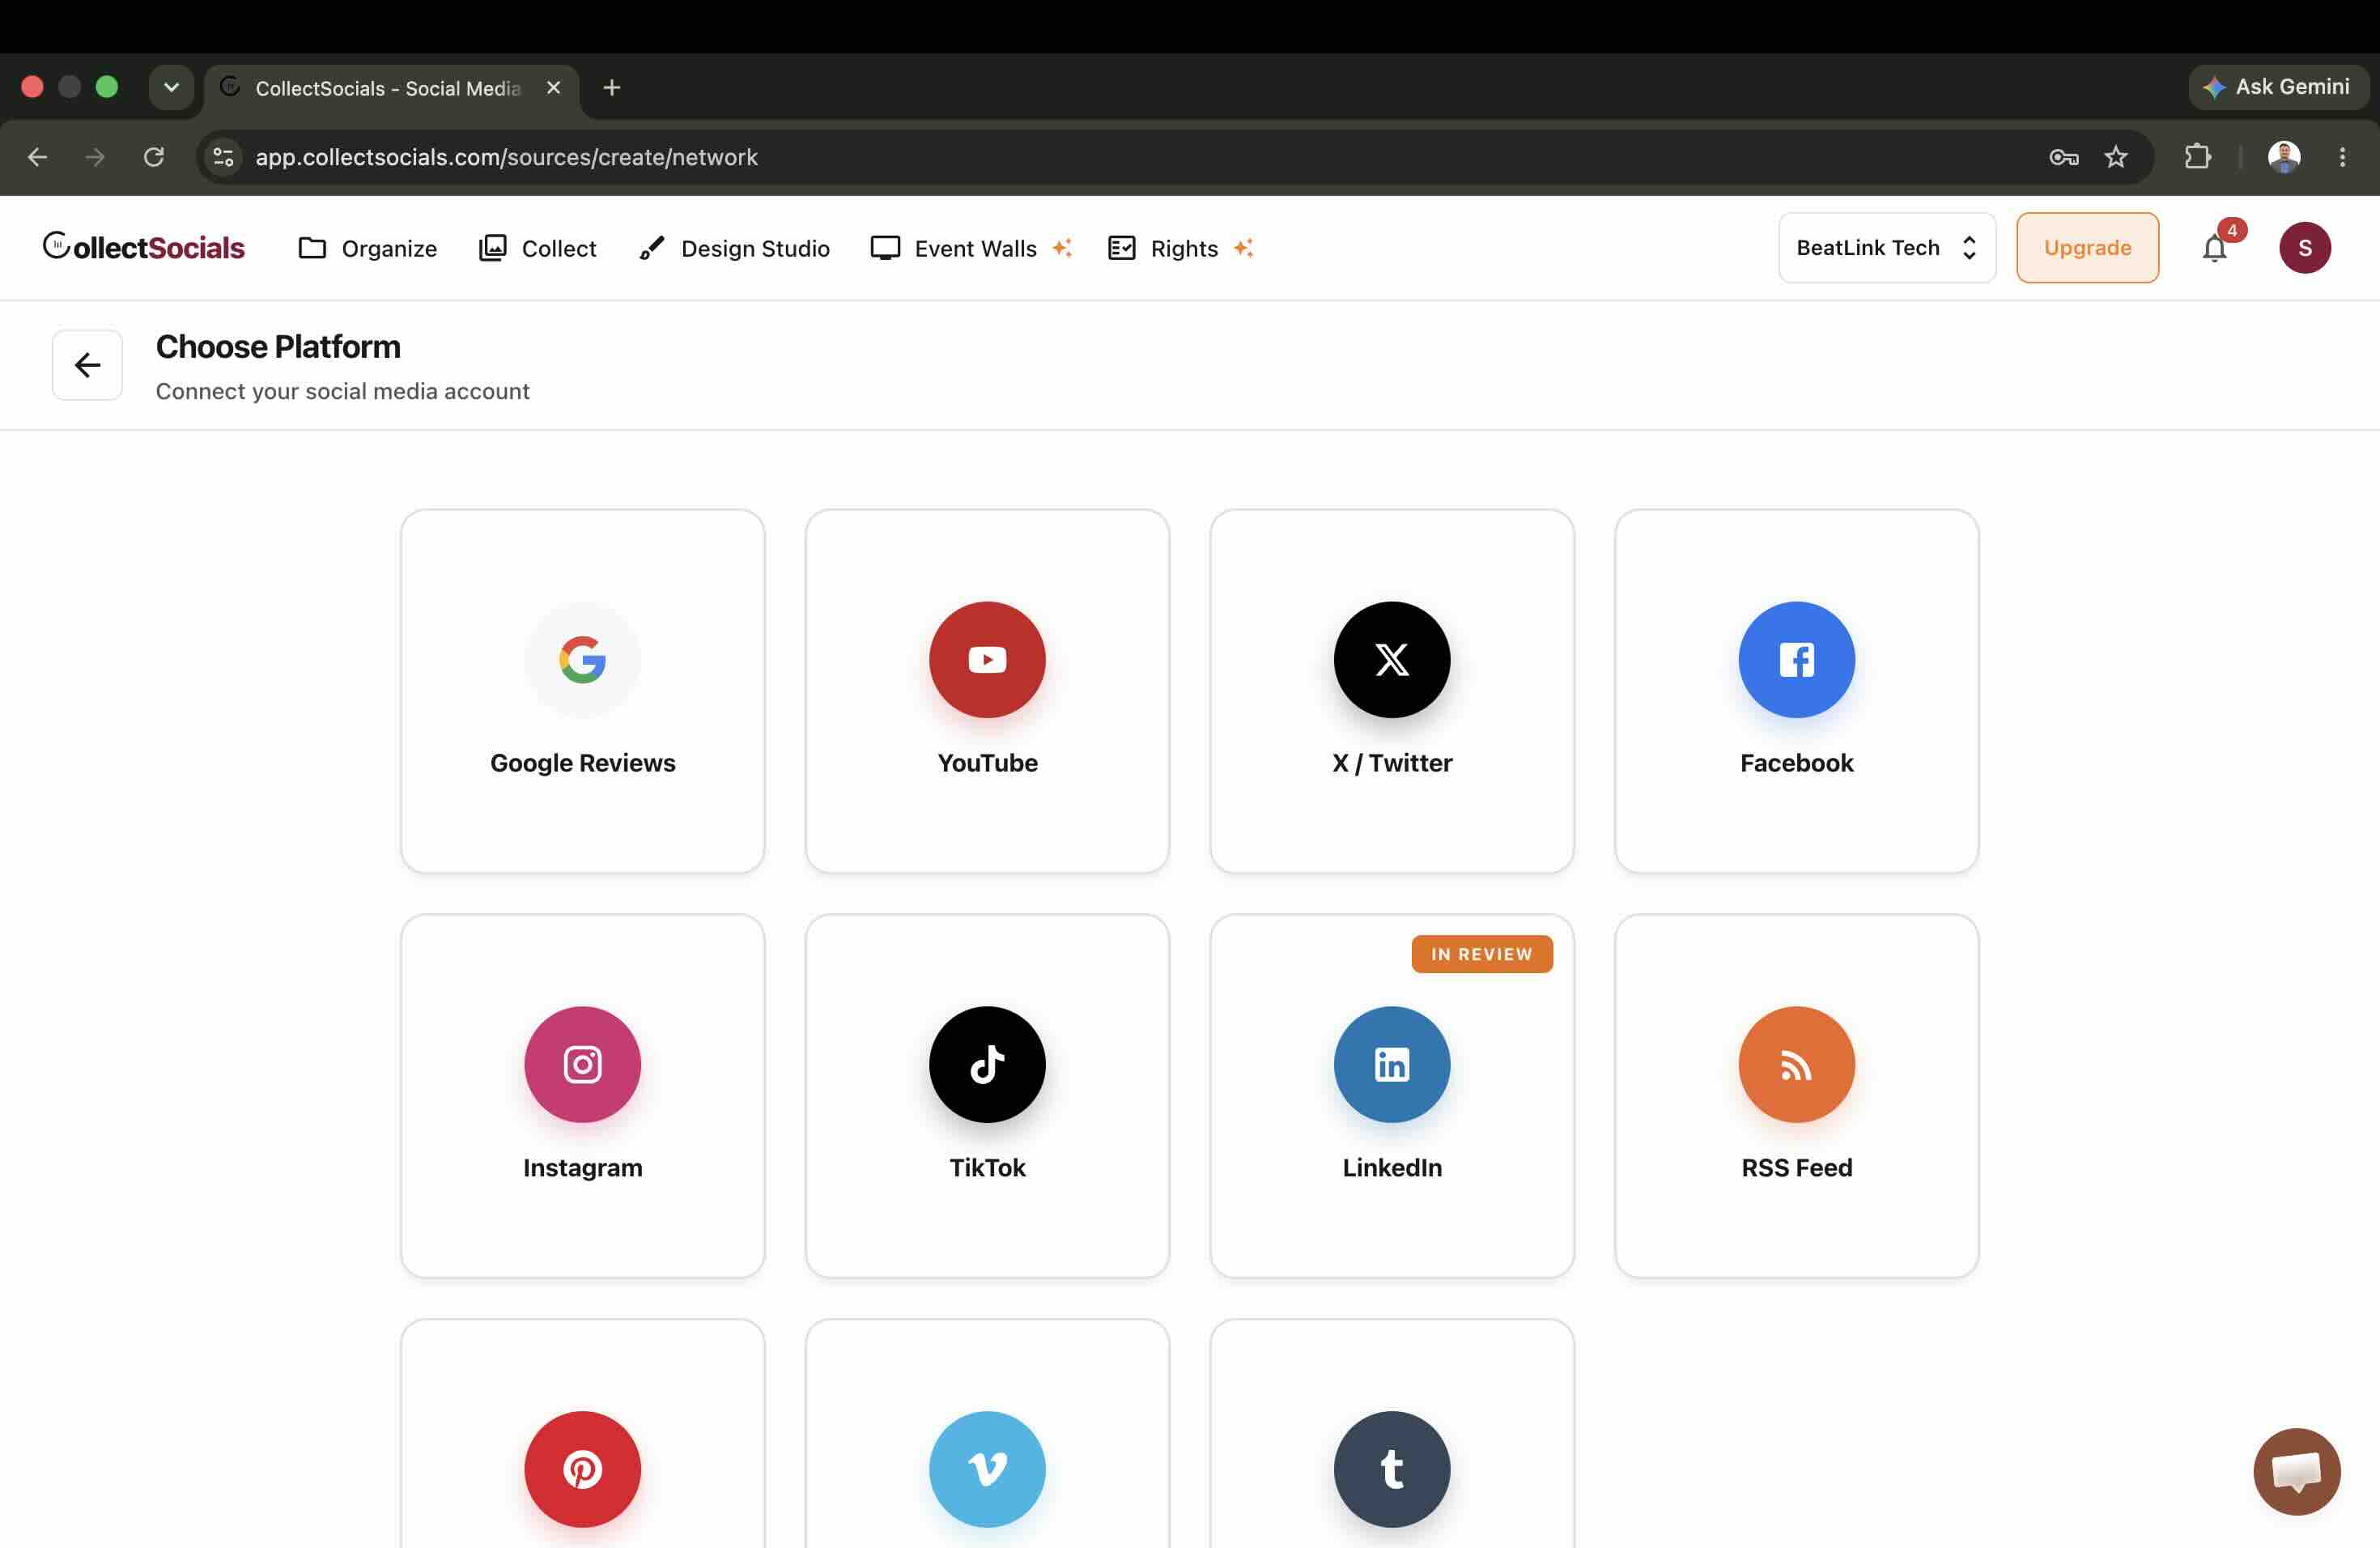Viewport: 2380px width, 1548px height.
Task: Choose the Instagram platform icon
Action: click(582, 1064)
